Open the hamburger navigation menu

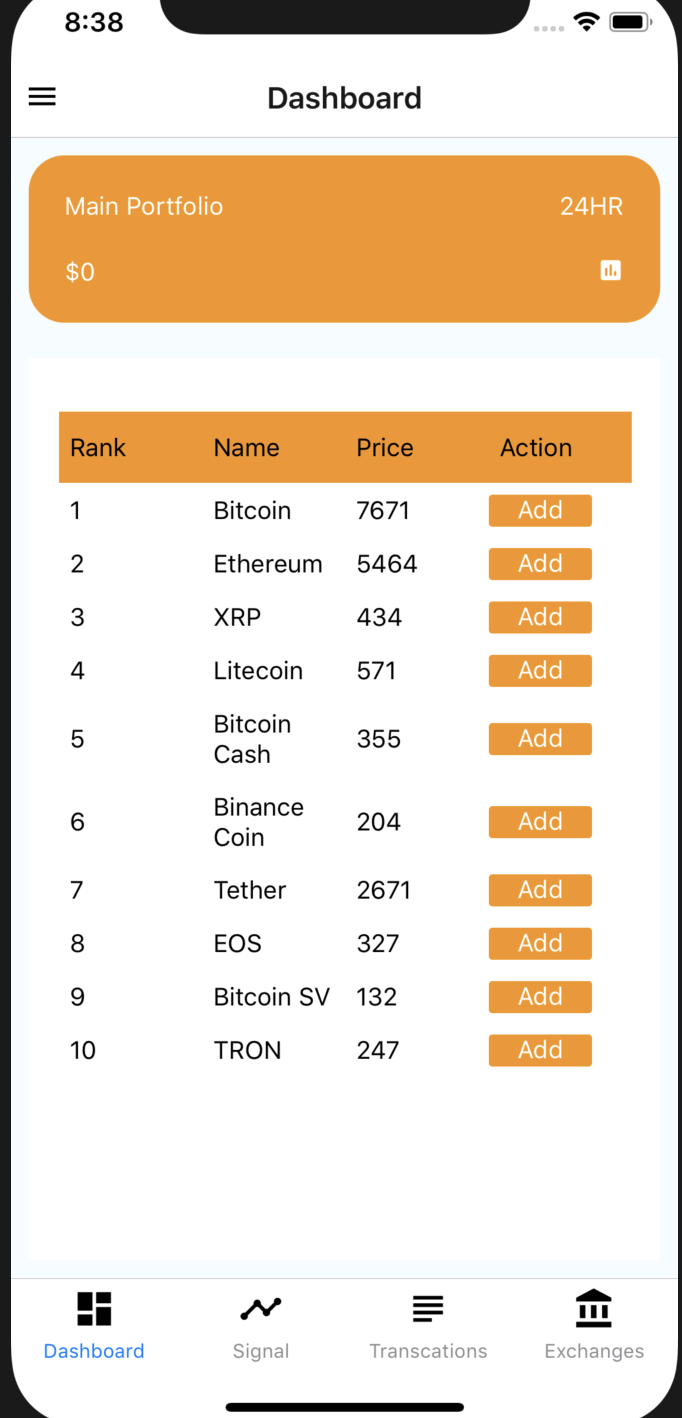pyautogui.click(x=41, y=96)
